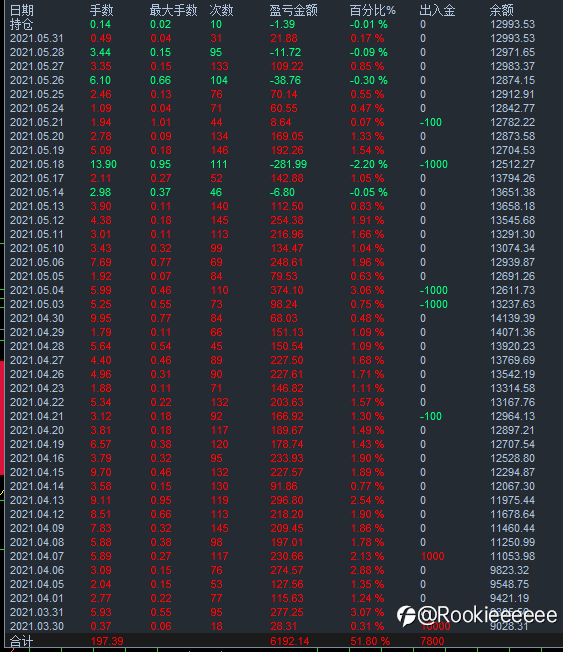Select the 2021.04.30 date row
Viewport: 563px width, 652px height.
[x=37, y=319]
